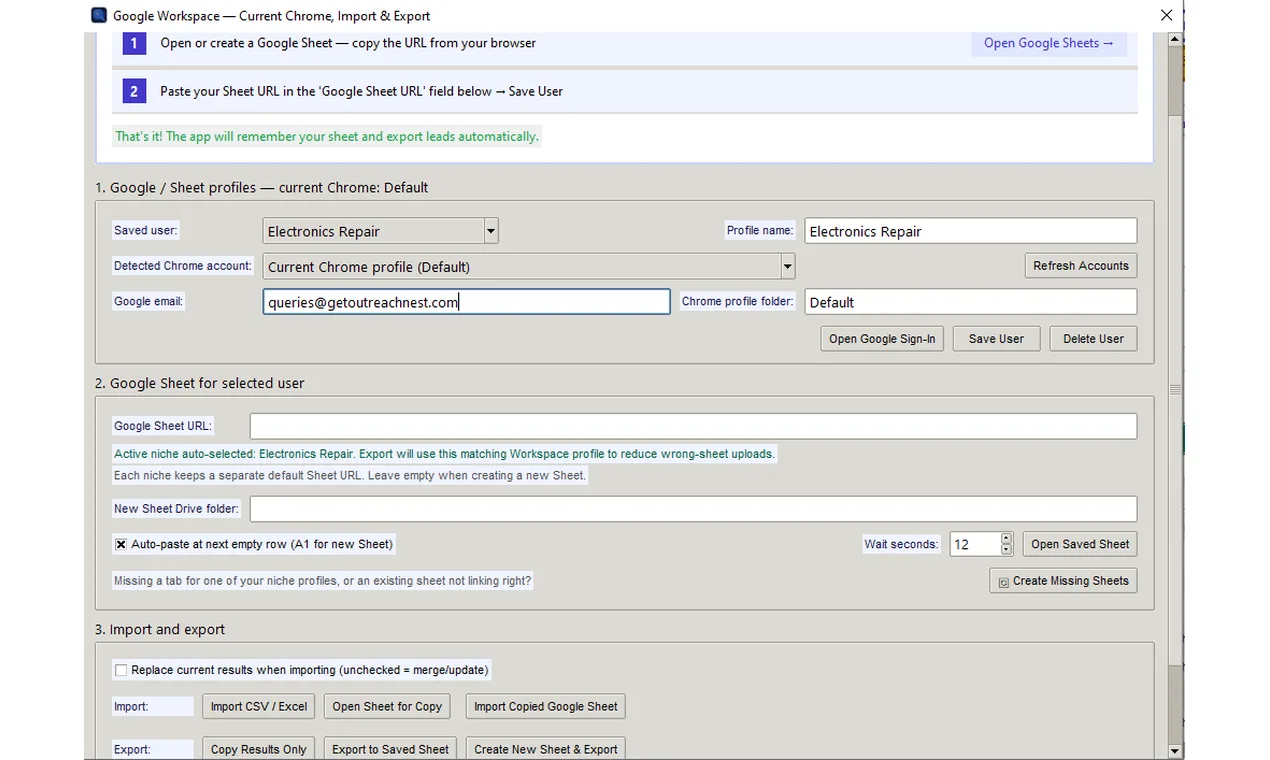
Task: Click Export to Saved Sheet button
Action: pyautogui.click(x=390, y=749)
